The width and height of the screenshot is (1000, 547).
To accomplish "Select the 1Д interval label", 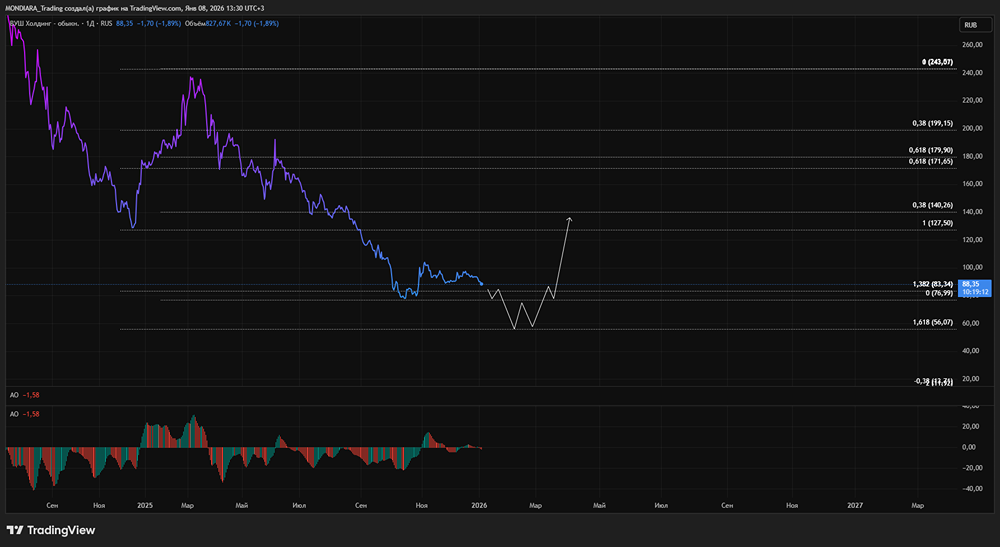I will click(92, 22).
